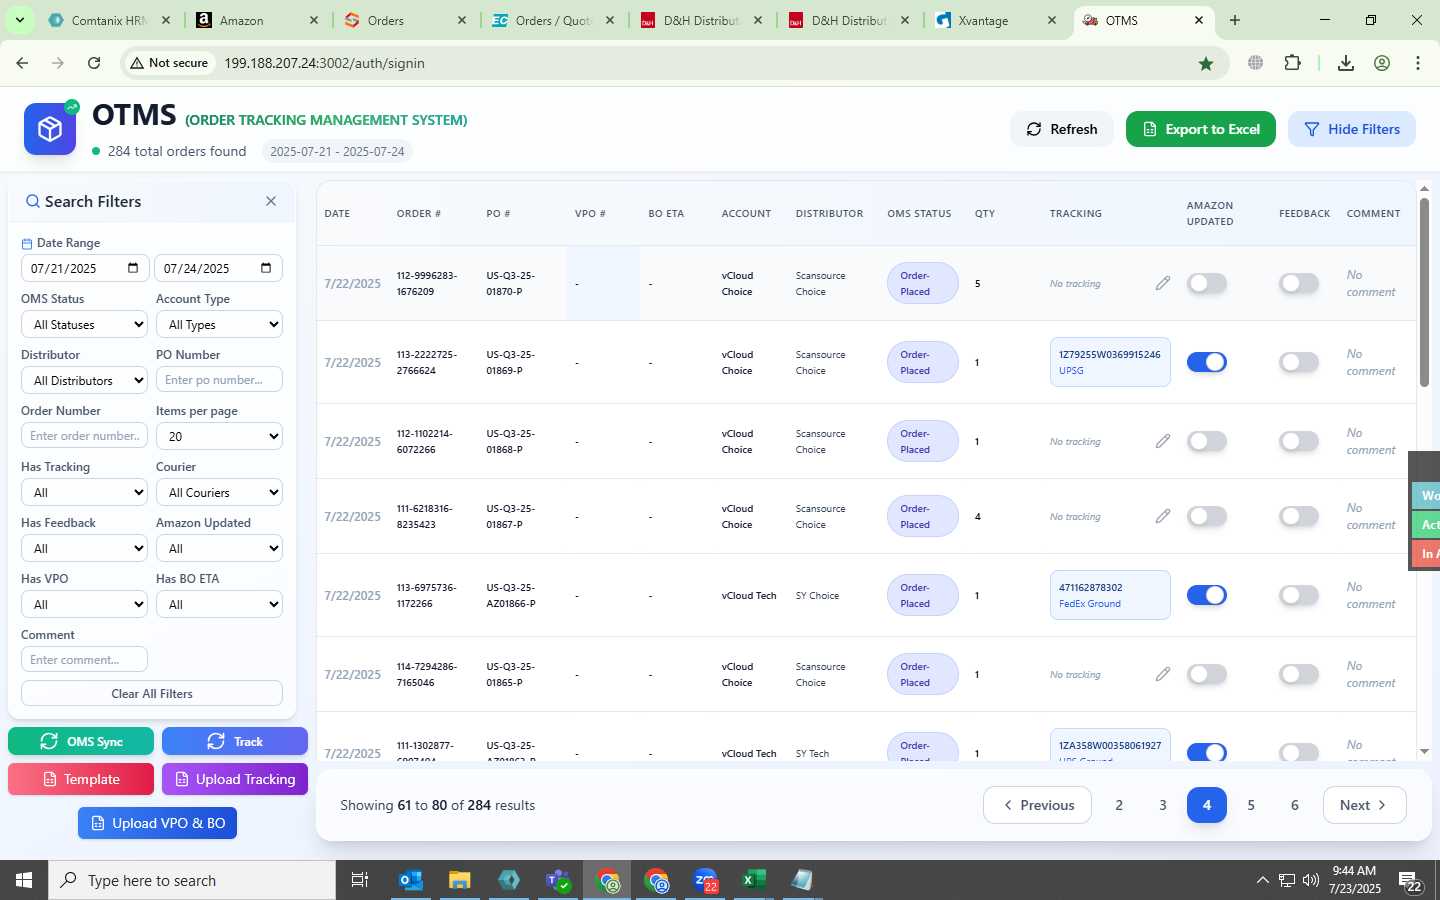Open Courier dropdown

click(219, 492)
